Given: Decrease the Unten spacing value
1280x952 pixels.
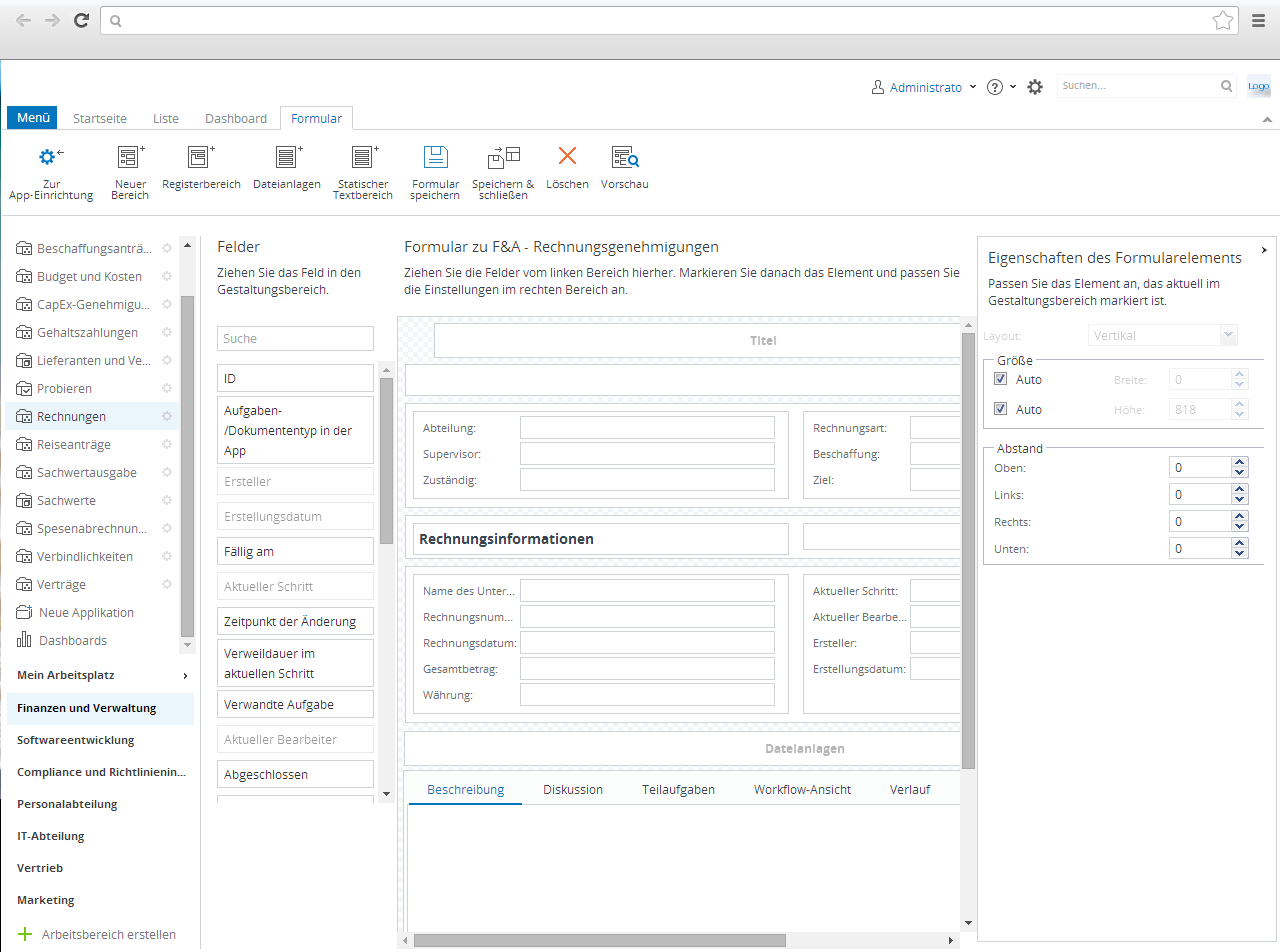Looking at the screenshot, I should (x=1240, y=553).
